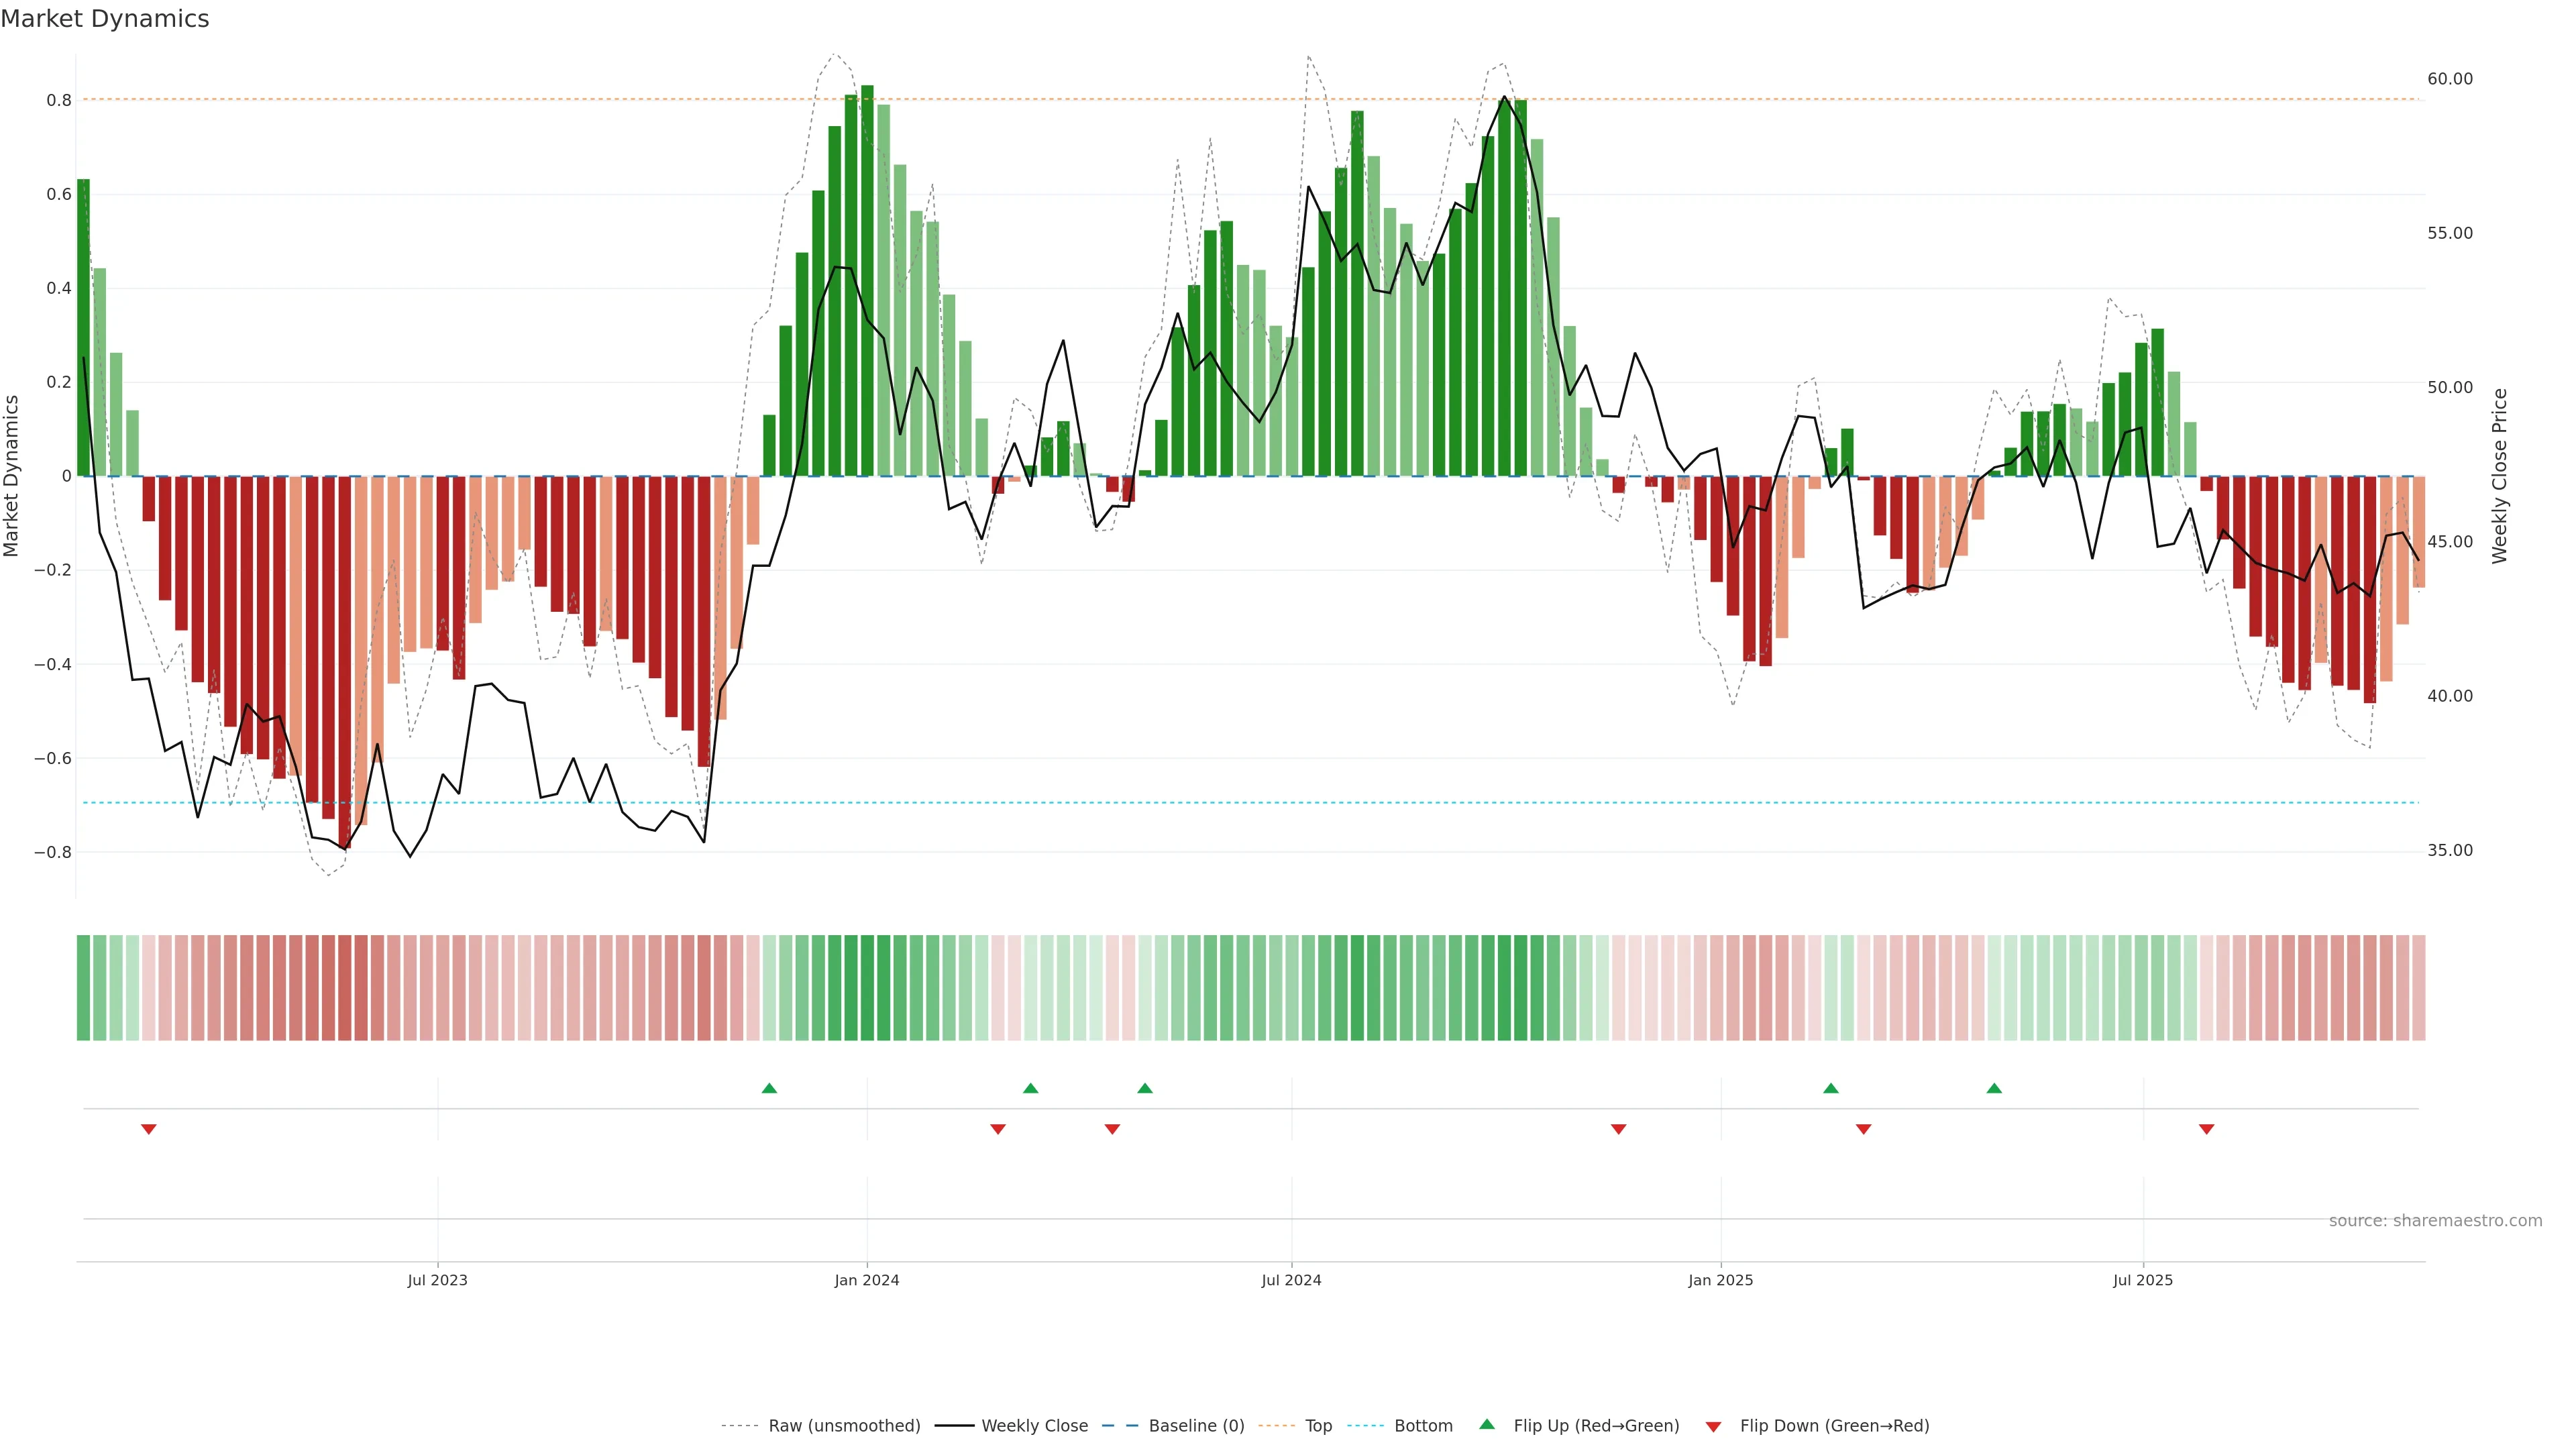Select the flip-down marker just before Jan 2025
This screenshot has width=2576, height=1449.
(1619, 1129)
